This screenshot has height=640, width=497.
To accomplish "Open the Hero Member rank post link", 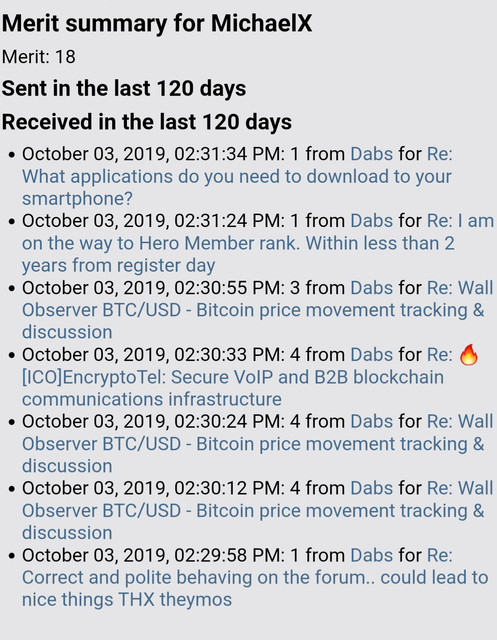I will pyautogui.click(x=258, y=243).
